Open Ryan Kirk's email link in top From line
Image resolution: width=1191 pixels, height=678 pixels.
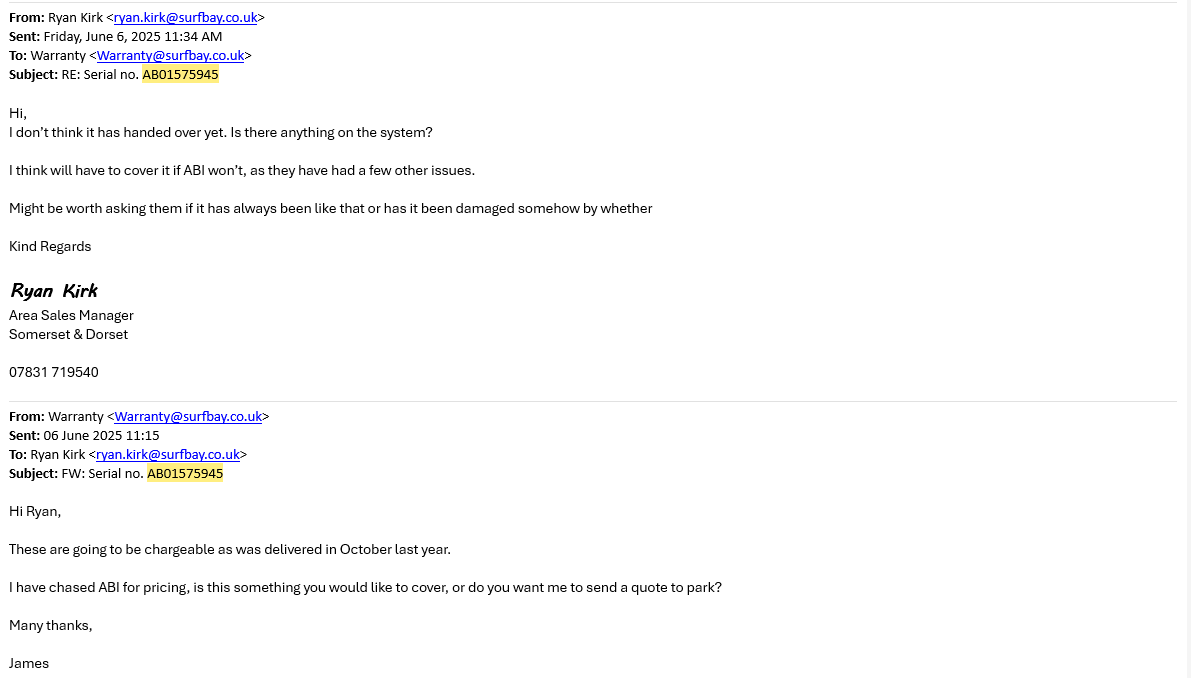coord(185,18)
